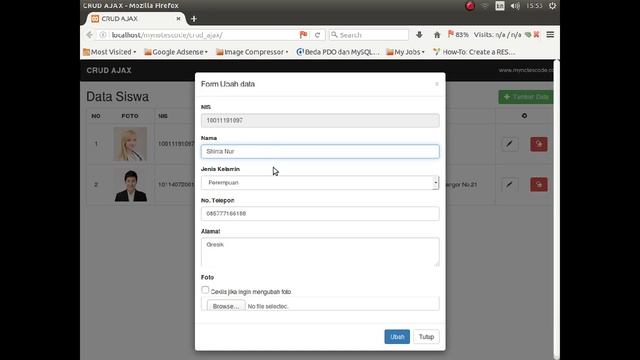Click the red delete button for row 1
This screenshot has width=640, height=360.
pos(539,144)
